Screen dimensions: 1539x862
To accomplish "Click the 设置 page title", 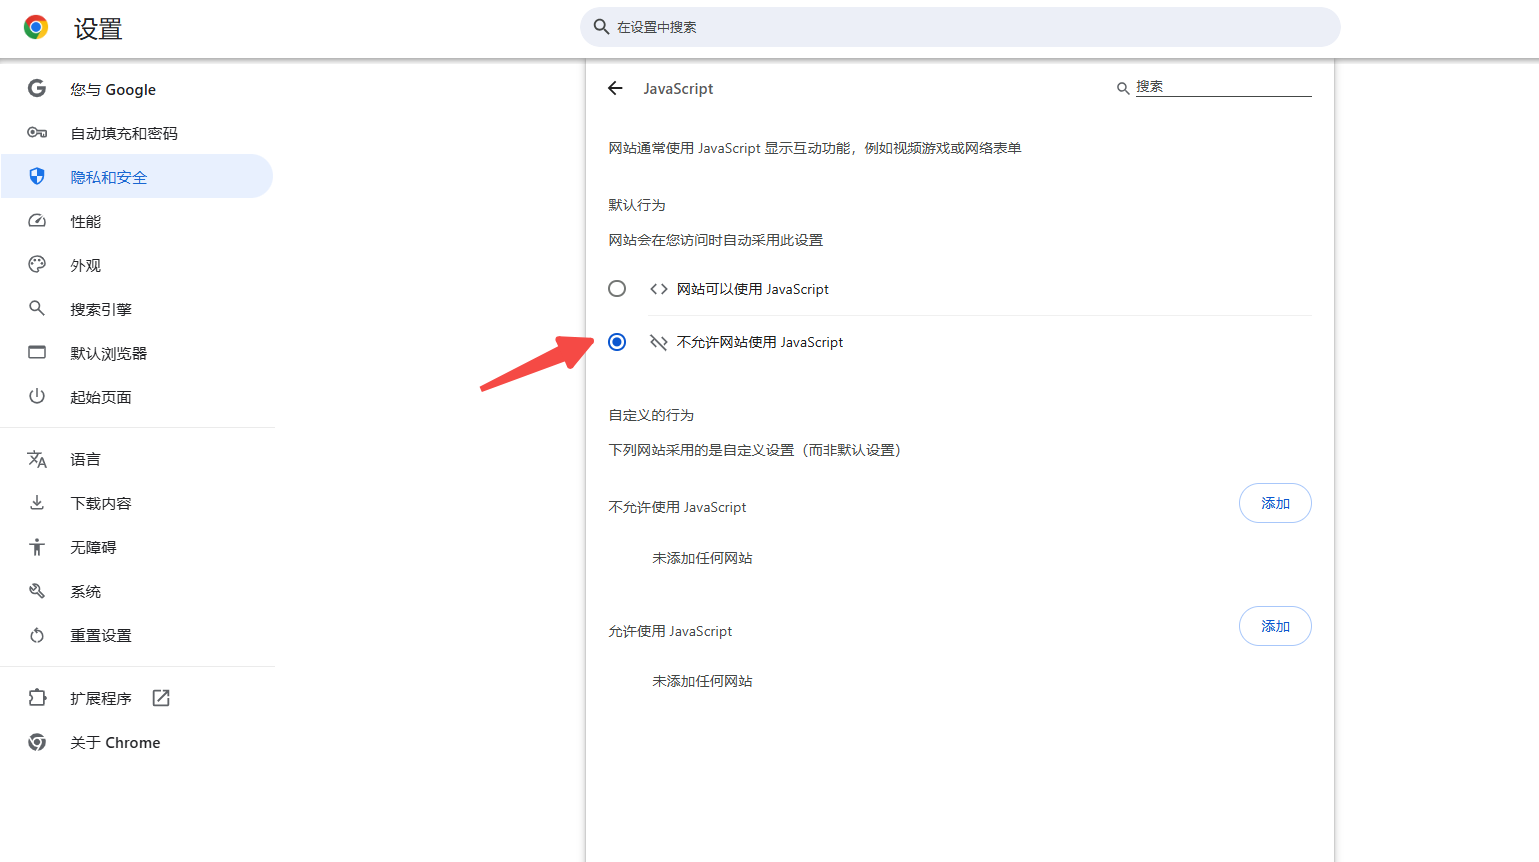I will pos(98,29).
